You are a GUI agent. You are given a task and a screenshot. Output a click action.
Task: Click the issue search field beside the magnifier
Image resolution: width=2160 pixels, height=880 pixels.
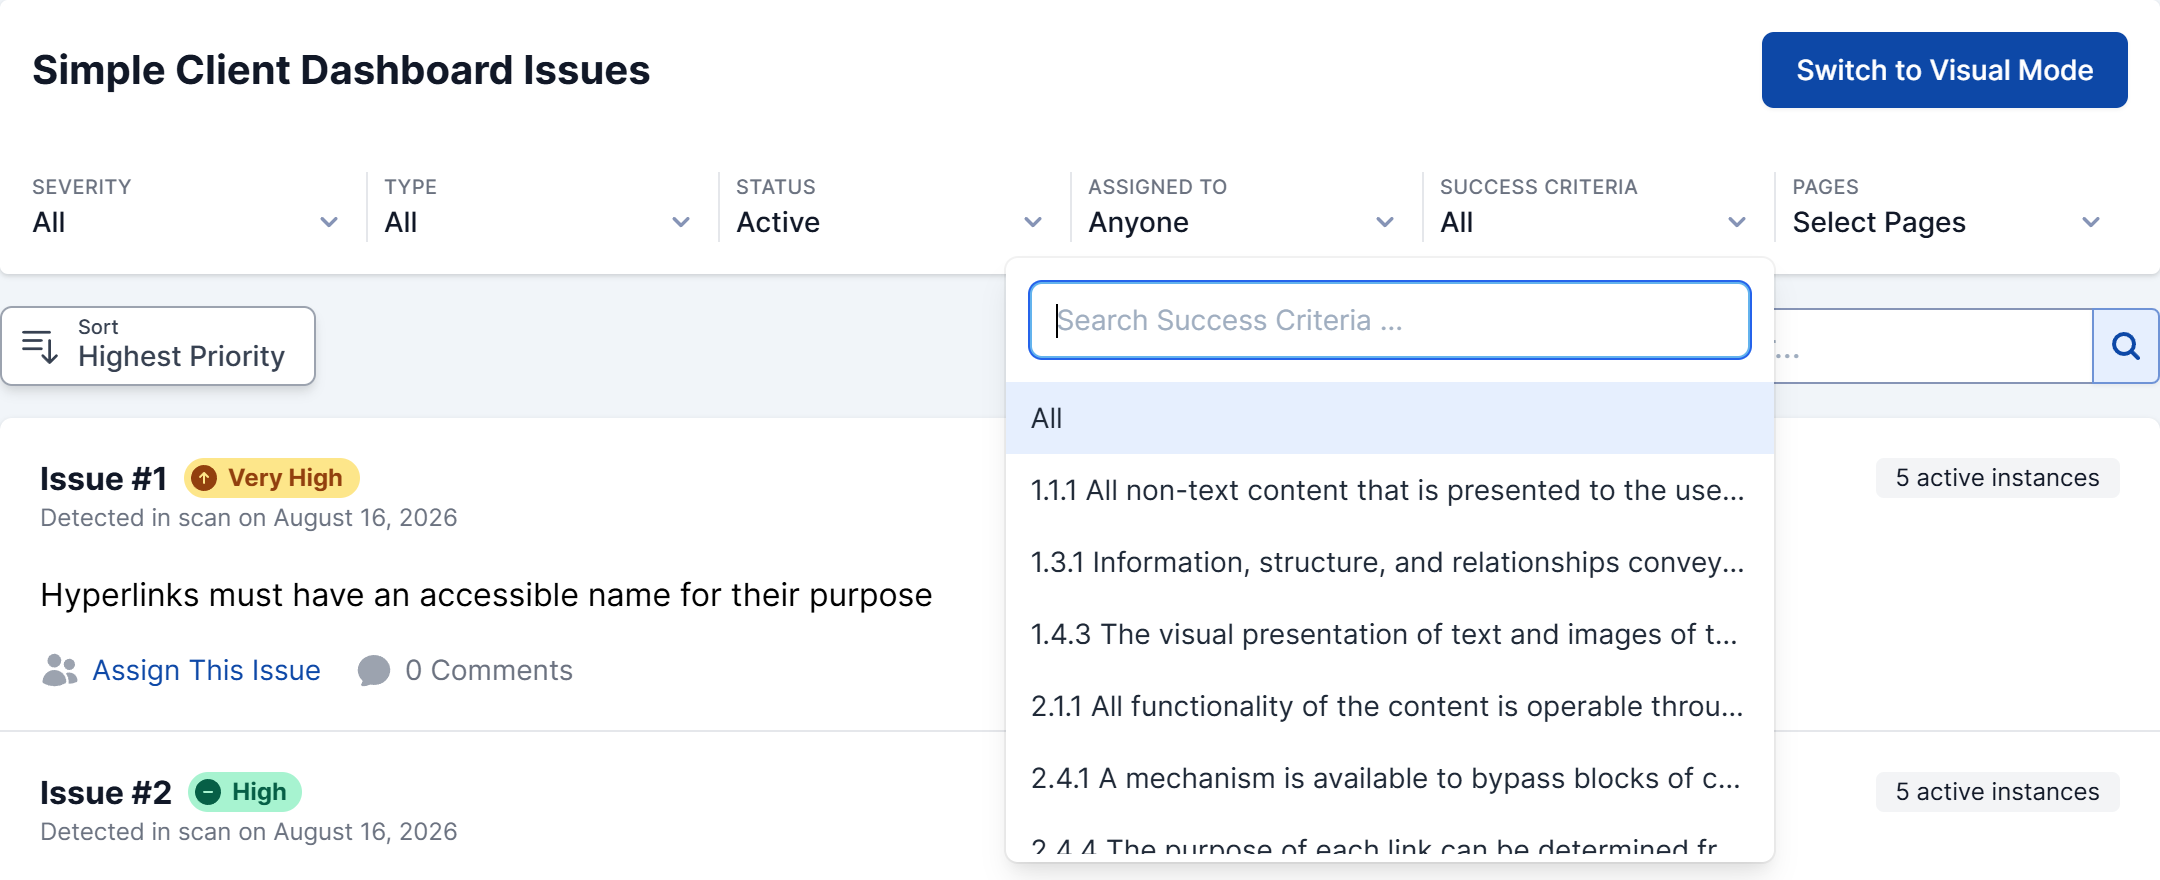click(1933, 346)
